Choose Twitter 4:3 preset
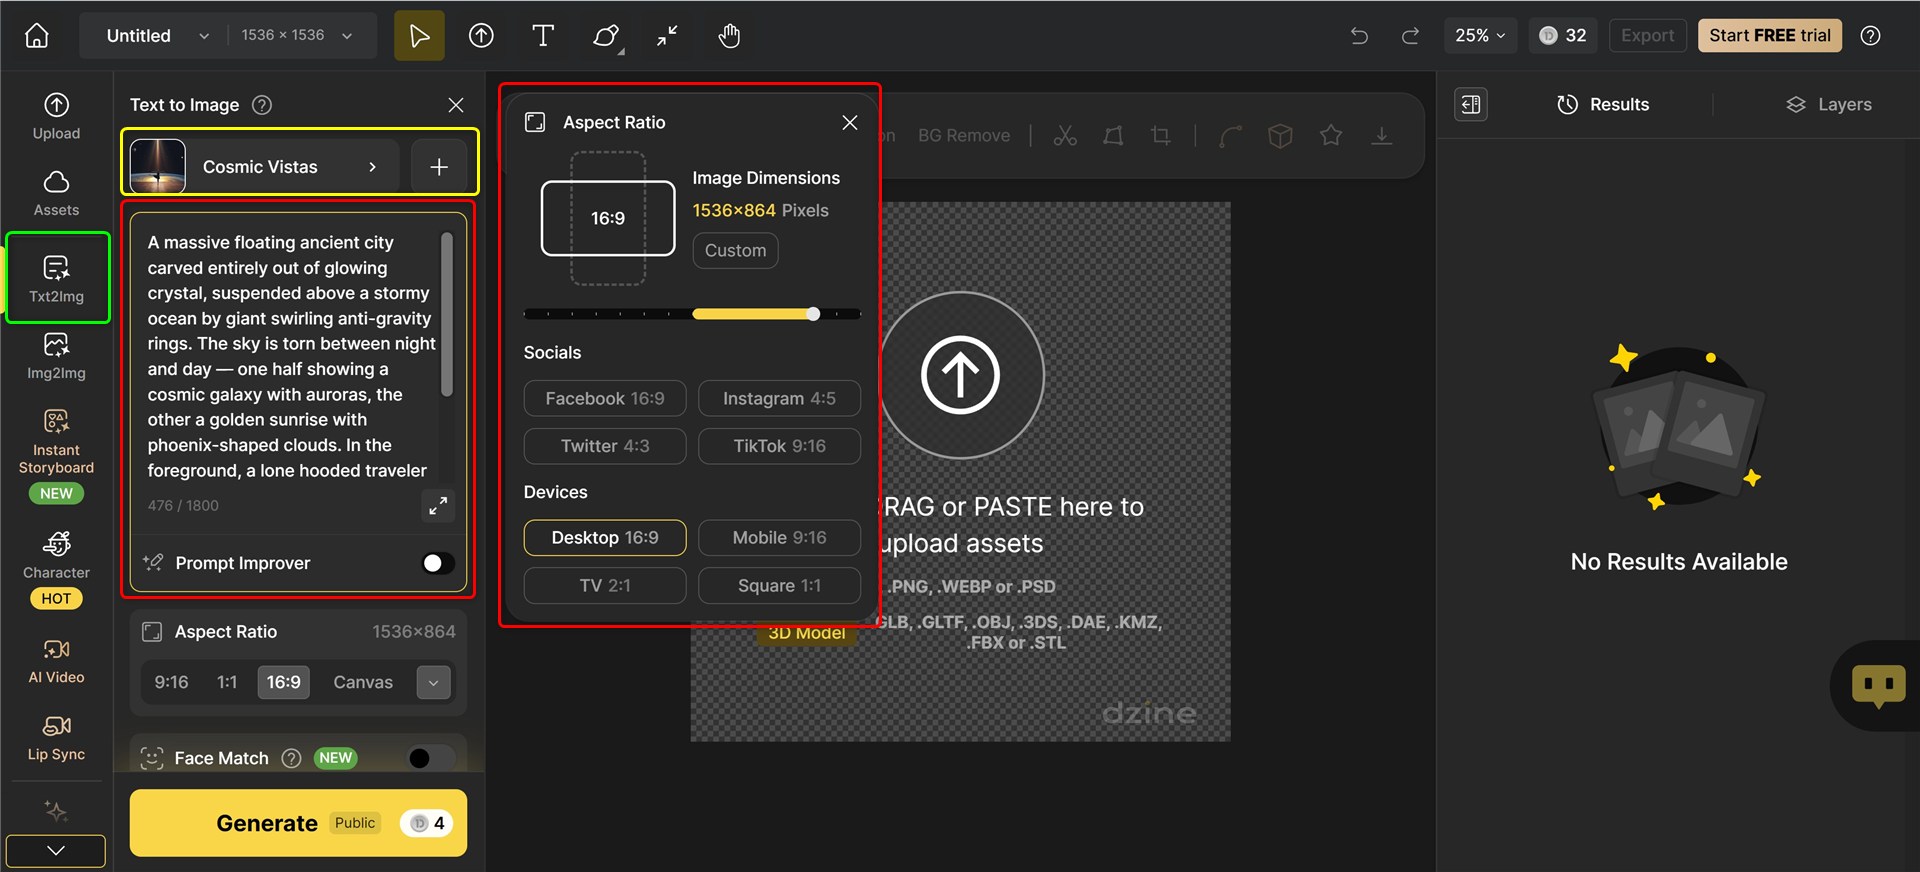Screen dimensions: 1920x872 605,446
